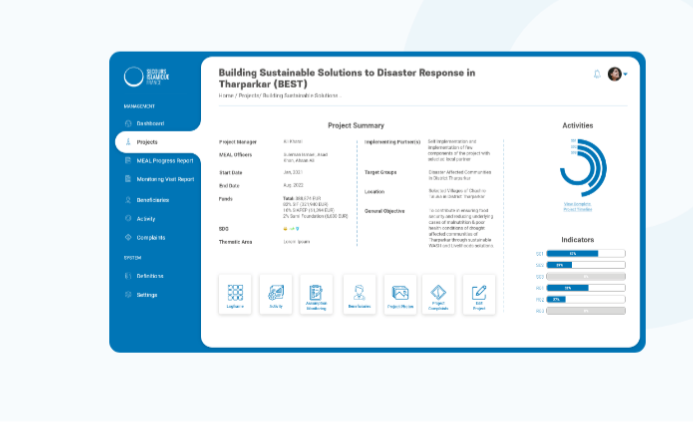Open the Activity tile icon
Viewport: 693px width, 425px height.
coord(276,293)
